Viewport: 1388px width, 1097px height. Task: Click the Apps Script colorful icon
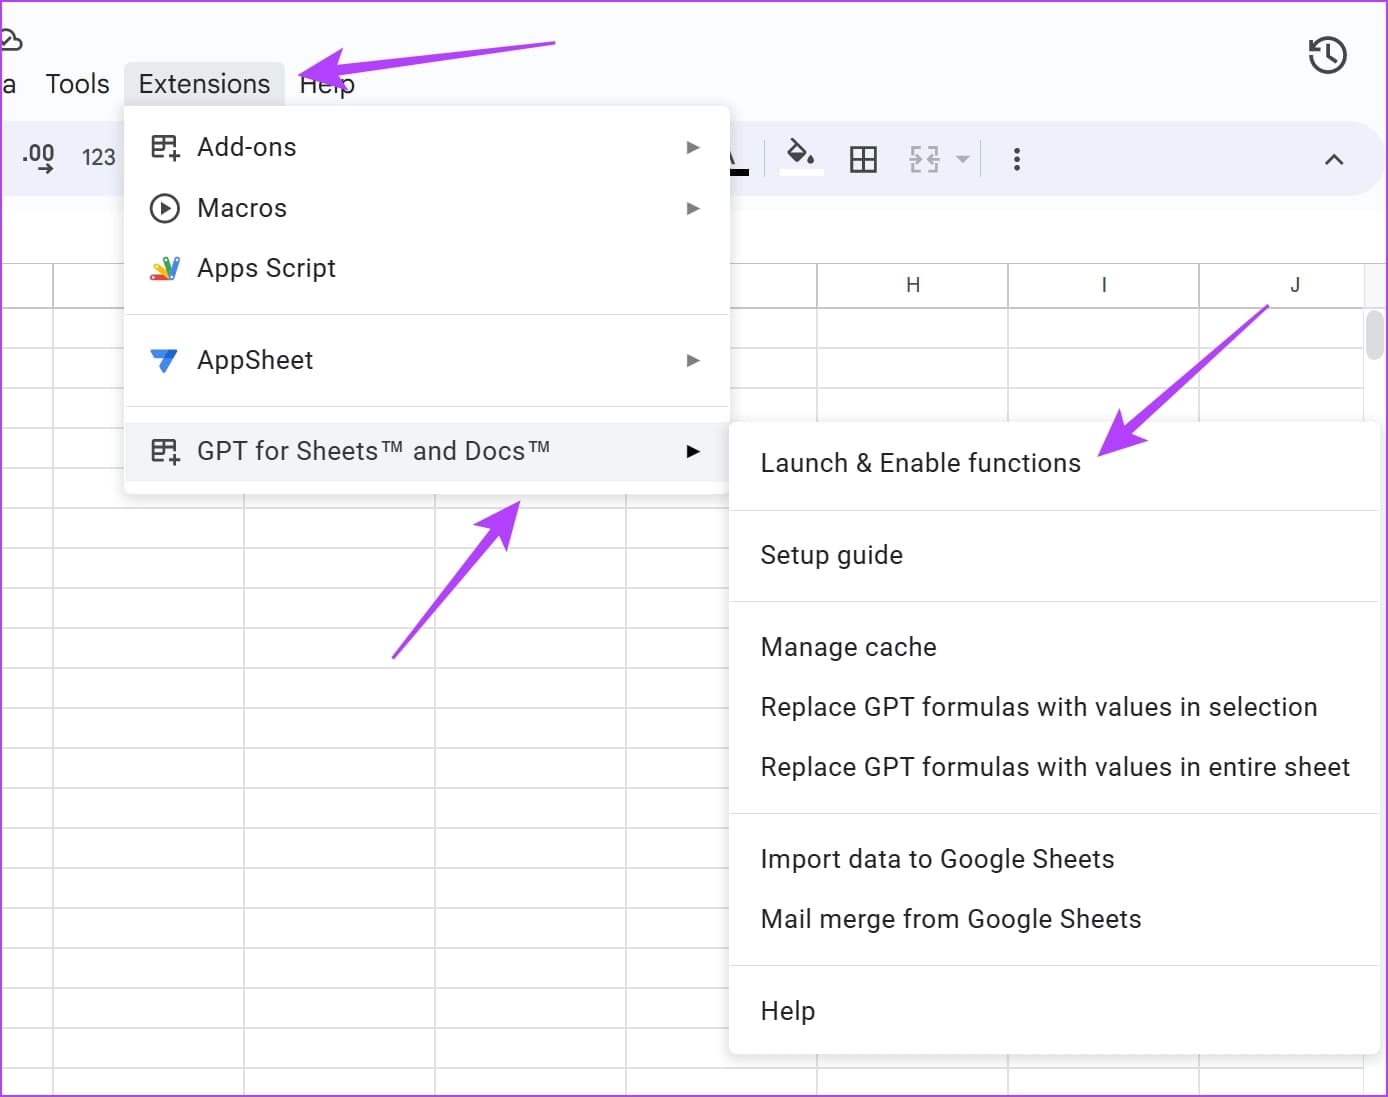(165, 268)
